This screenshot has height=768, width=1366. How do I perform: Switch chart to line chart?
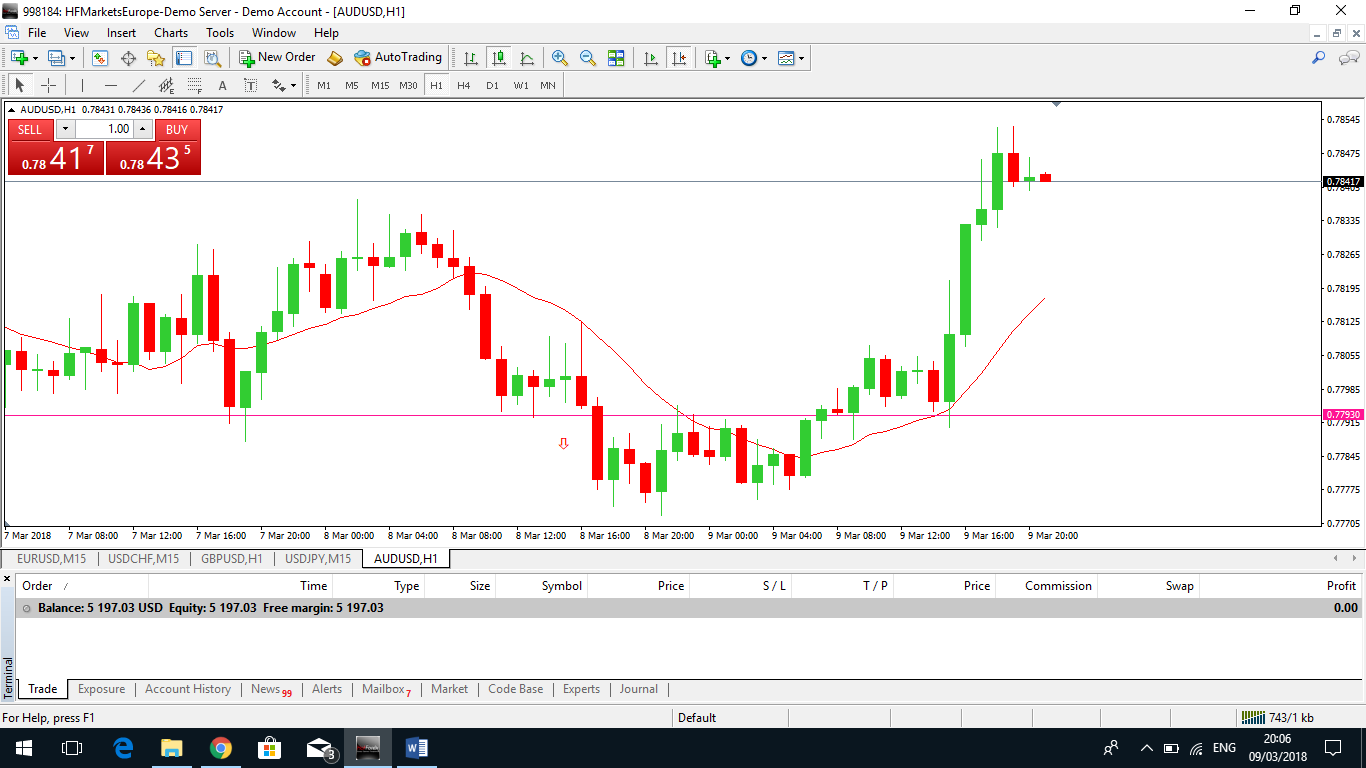(x=526, y=58)
